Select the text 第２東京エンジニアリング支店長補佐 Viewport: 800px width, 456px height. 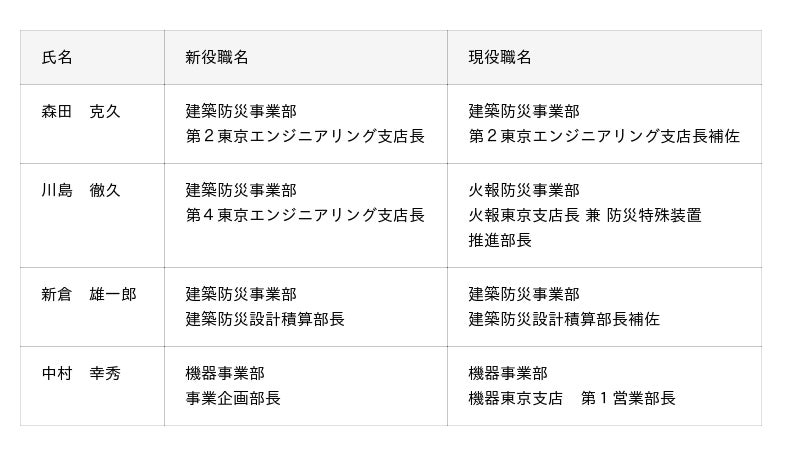click(x=604, y=137)
